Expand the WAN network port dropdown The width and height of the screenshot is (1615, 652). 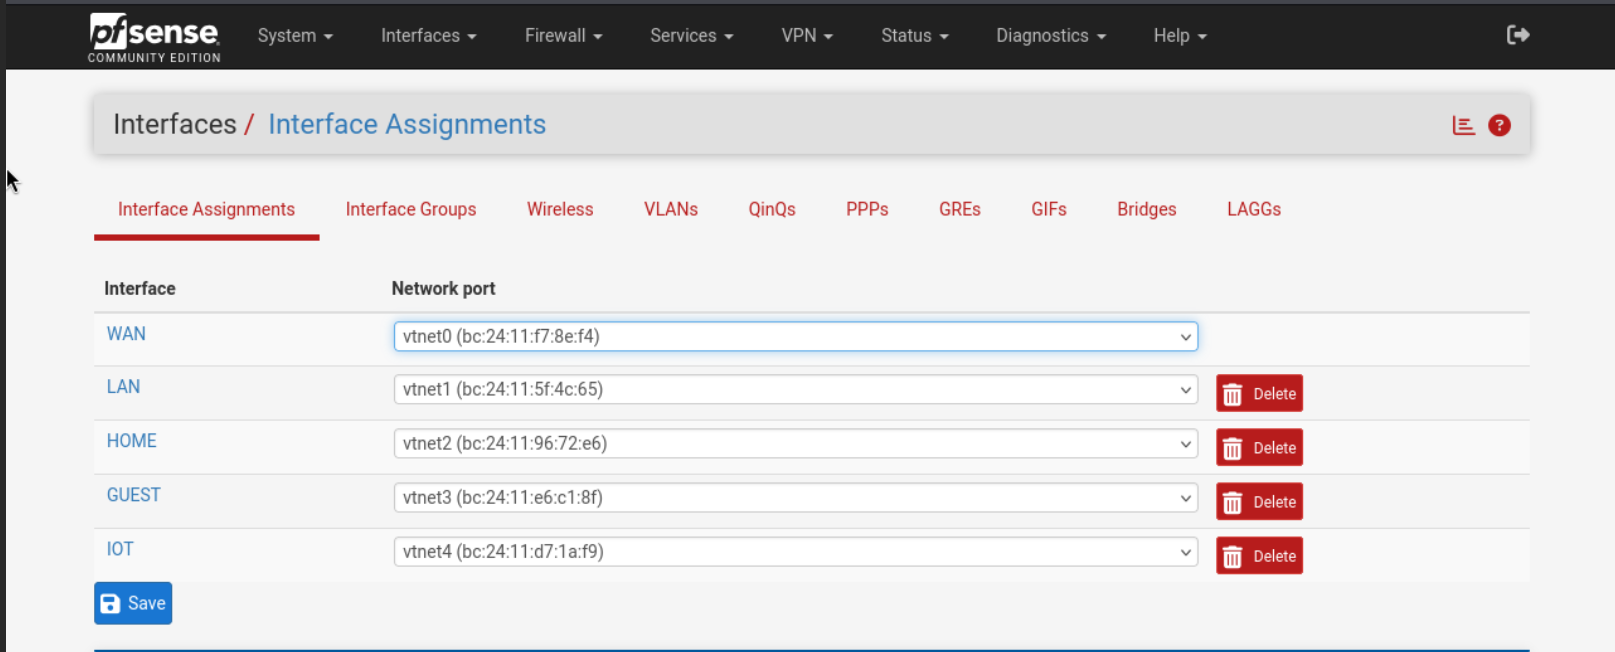(796, 336)
